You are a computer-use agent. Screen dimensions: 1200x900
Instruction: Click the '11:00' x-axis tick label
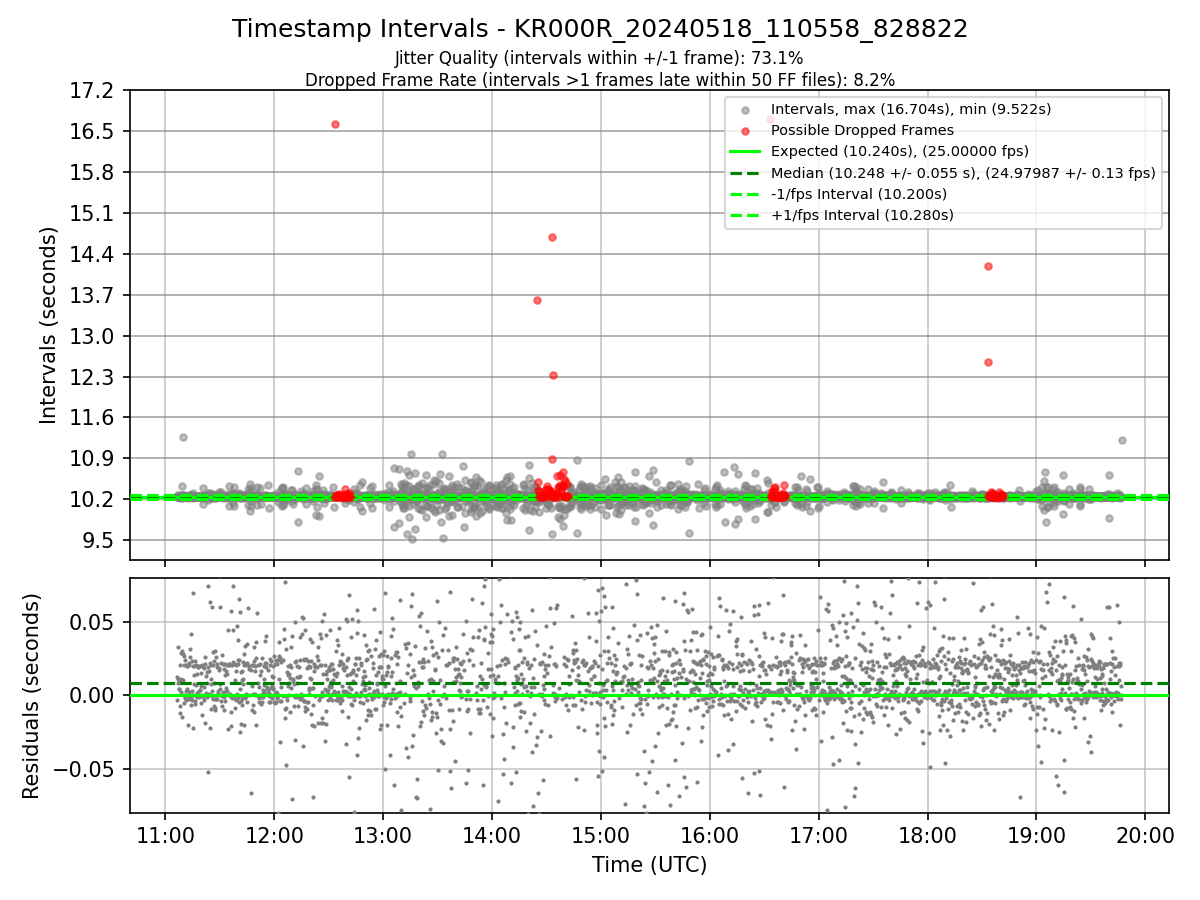[x=165, y=837]
